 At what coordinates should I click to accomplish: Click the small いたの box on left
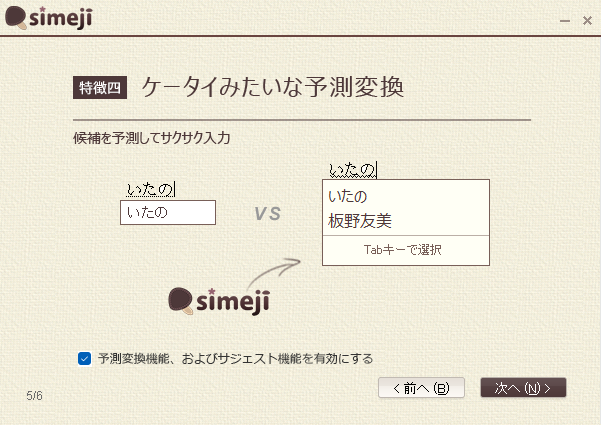(167, 212)
